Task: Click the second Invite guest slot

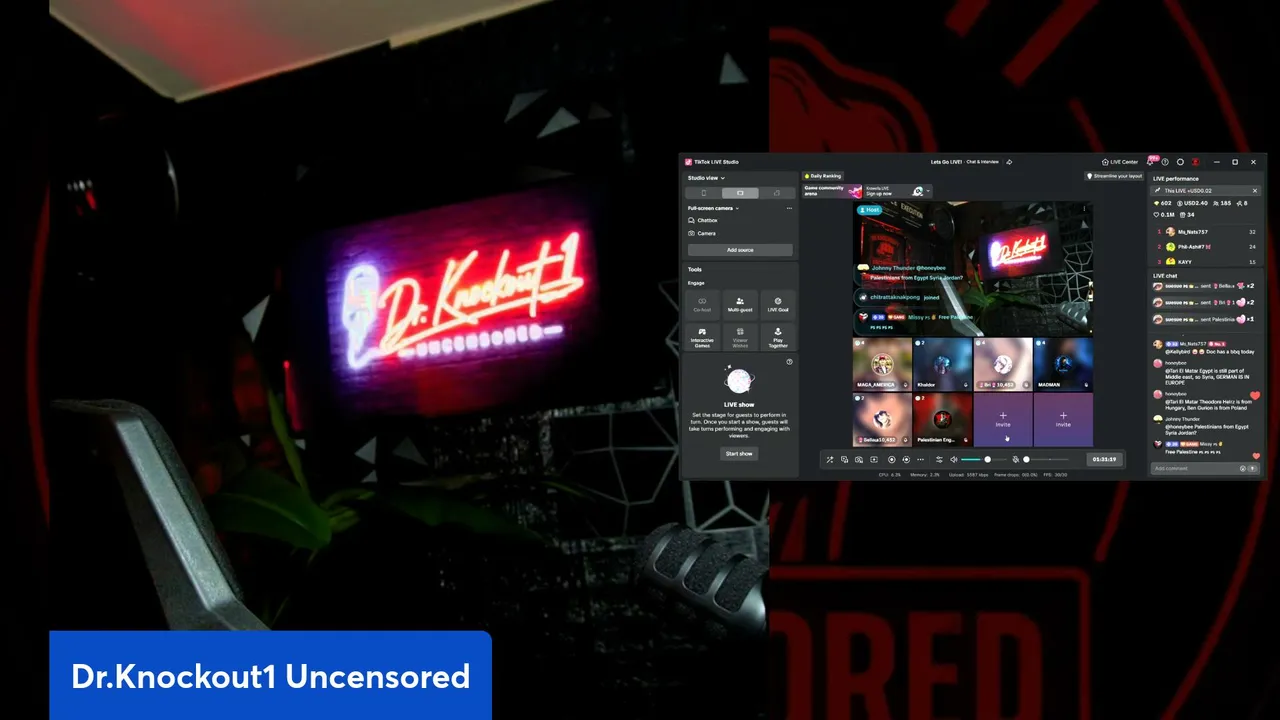Action: [1063, 419]
